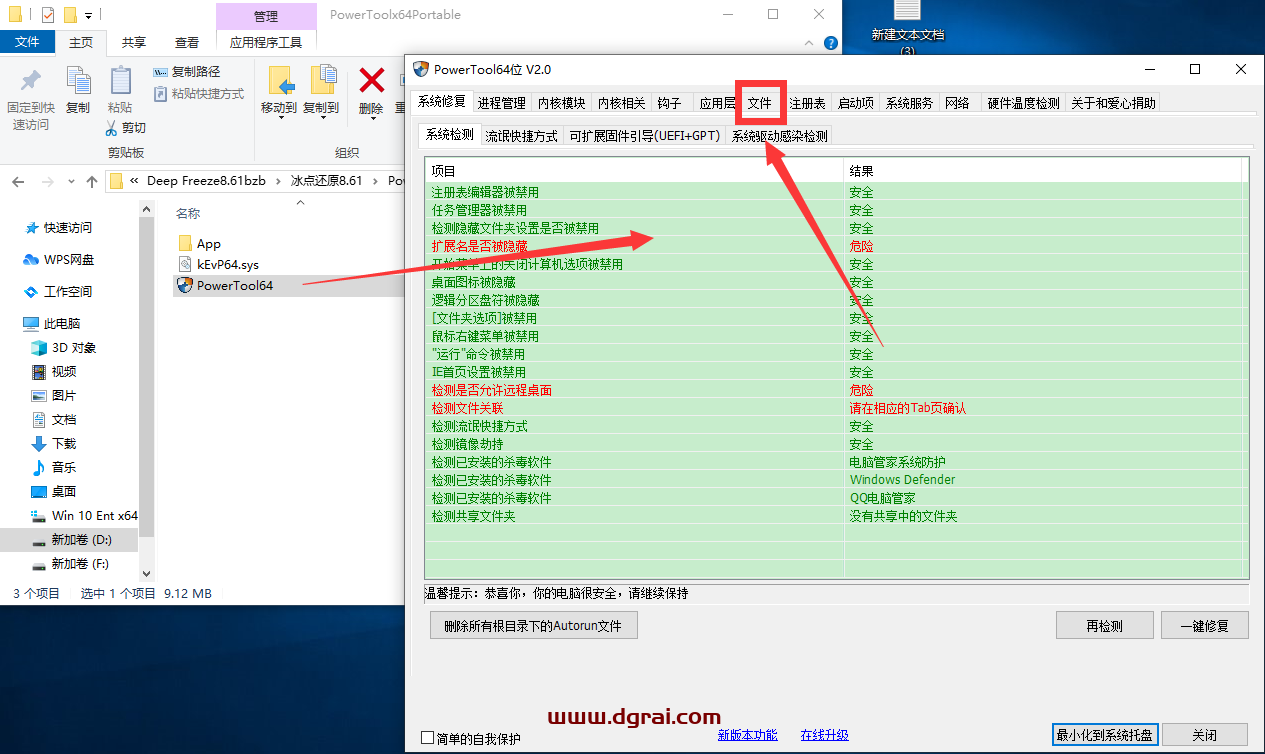
Task: Click the Explorer forward navigation arrow
Action: [x=47, y=181]
